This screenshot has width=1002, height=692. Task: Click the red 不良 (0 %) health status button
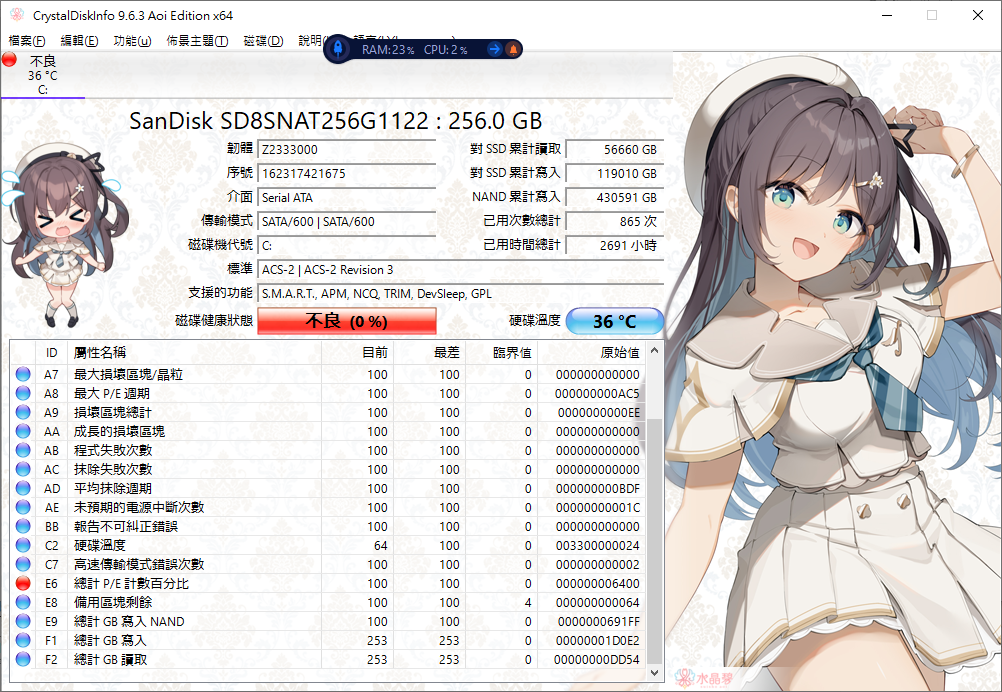[347, 321]
